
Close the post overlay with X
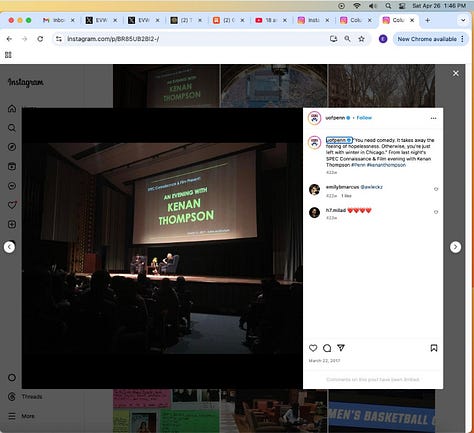[x=456, y=74]
